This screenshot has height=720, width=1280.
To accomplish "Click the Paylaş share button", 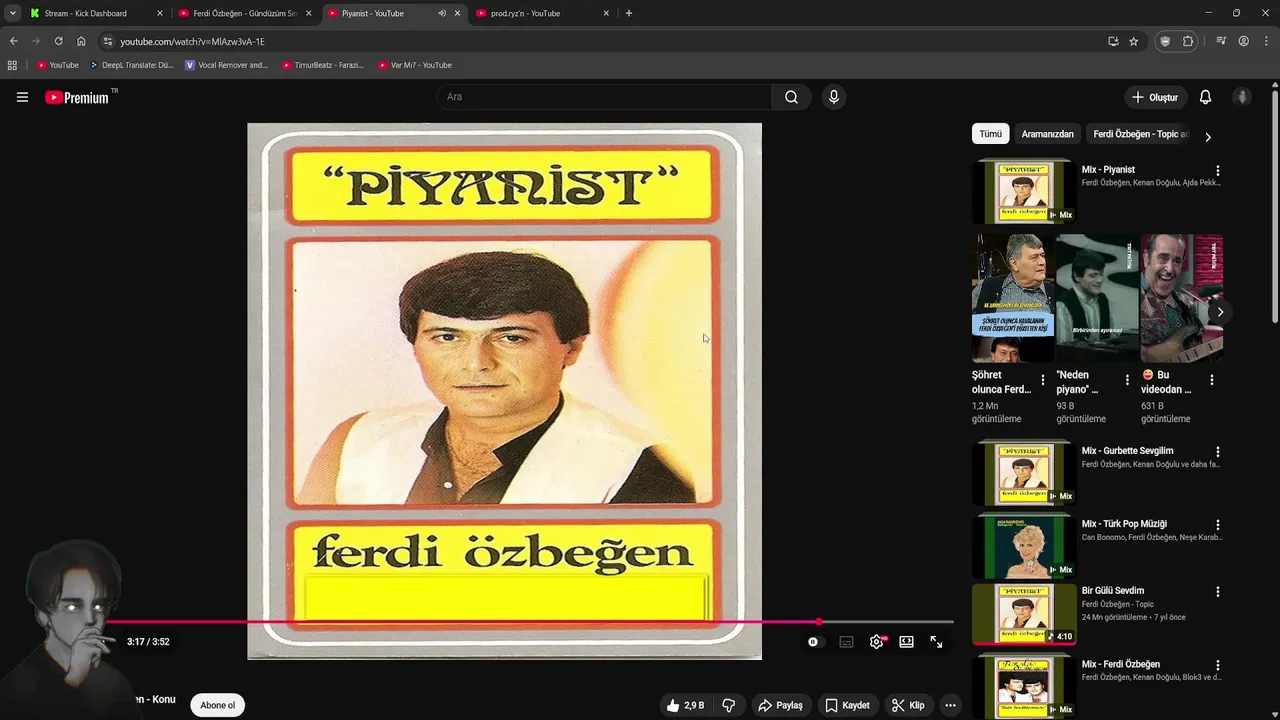I will [x=780, y=705].
